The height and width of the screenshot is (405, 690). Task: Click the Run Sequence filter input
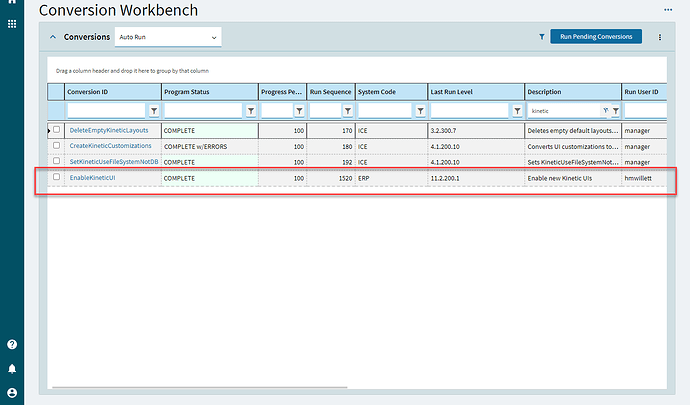click(326, 111)
